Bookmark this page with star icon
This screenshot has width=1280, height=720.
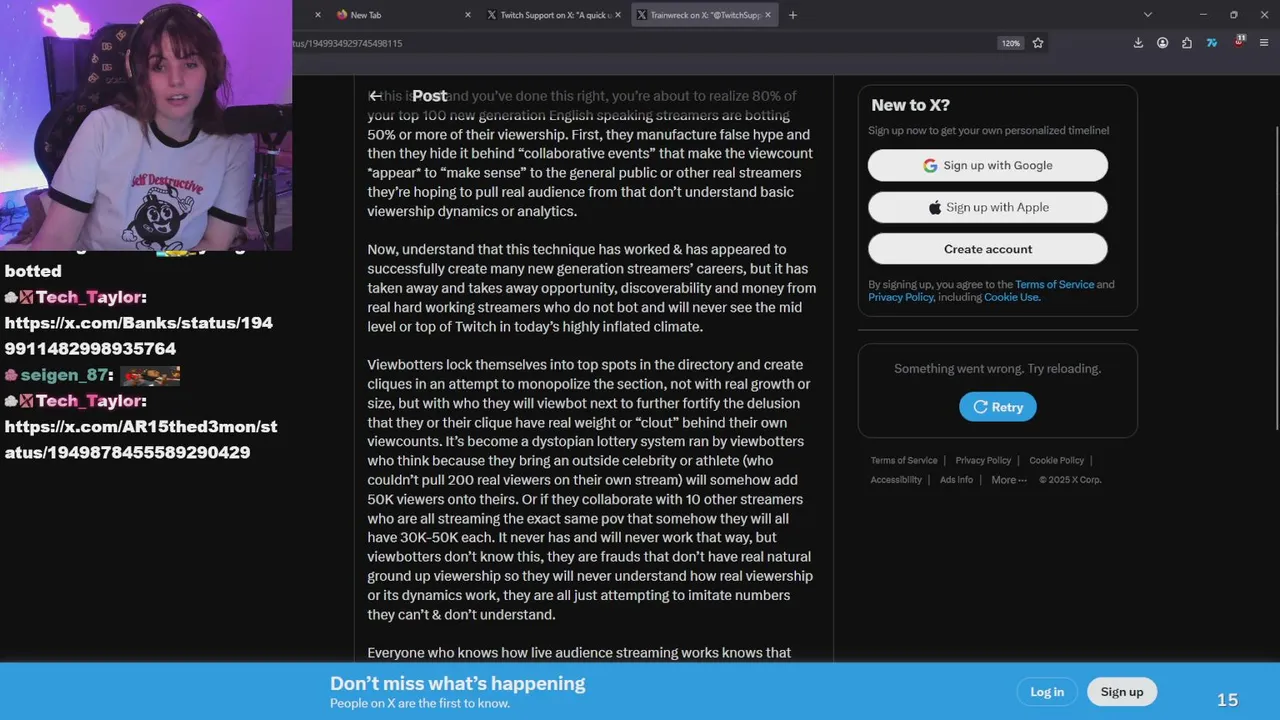1038,43
